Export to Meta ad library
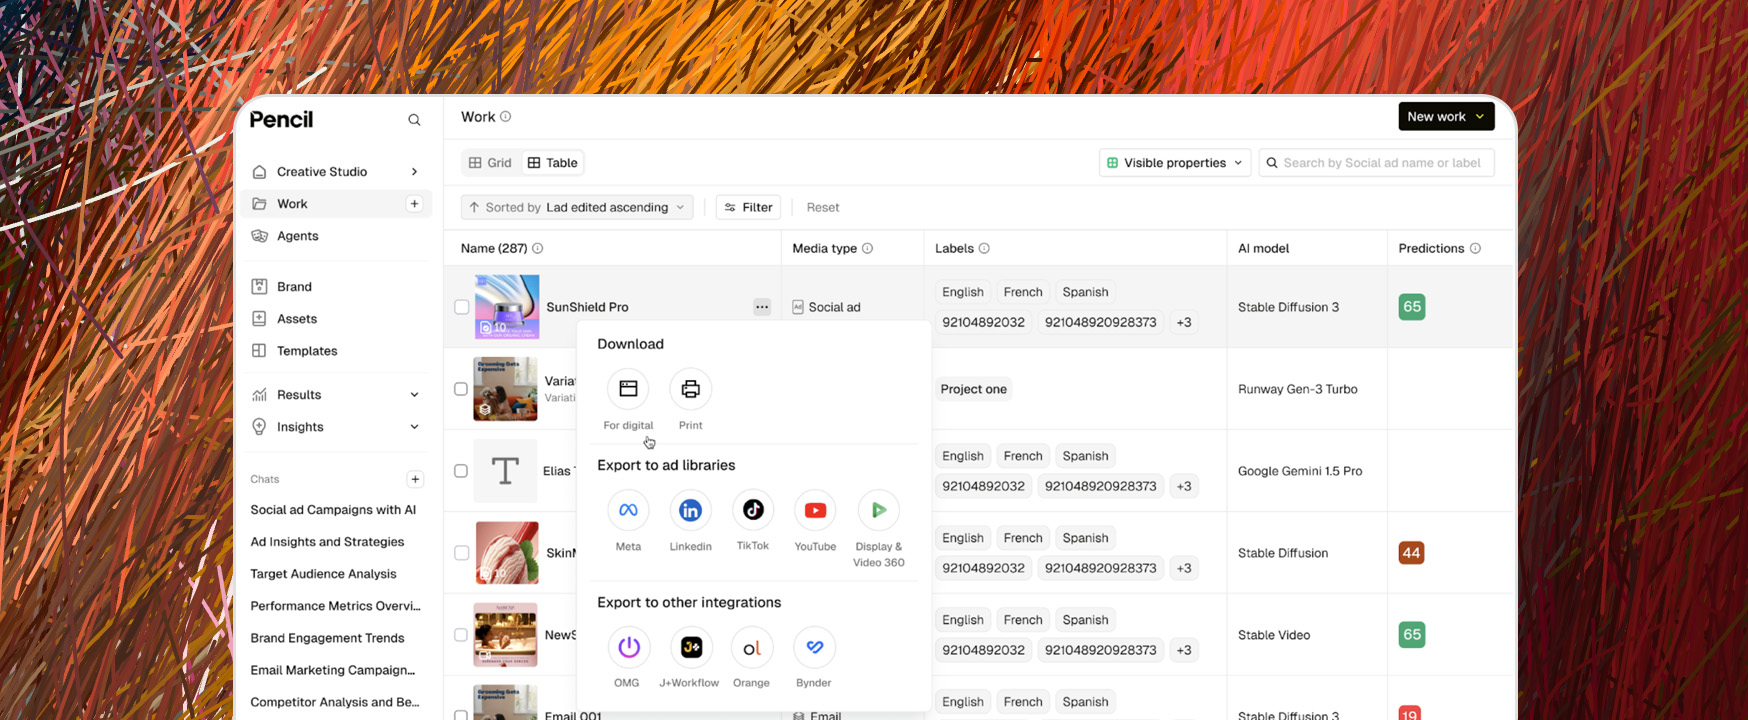The height and width of the screenshot is (720, 1748). tap(628, 510)
